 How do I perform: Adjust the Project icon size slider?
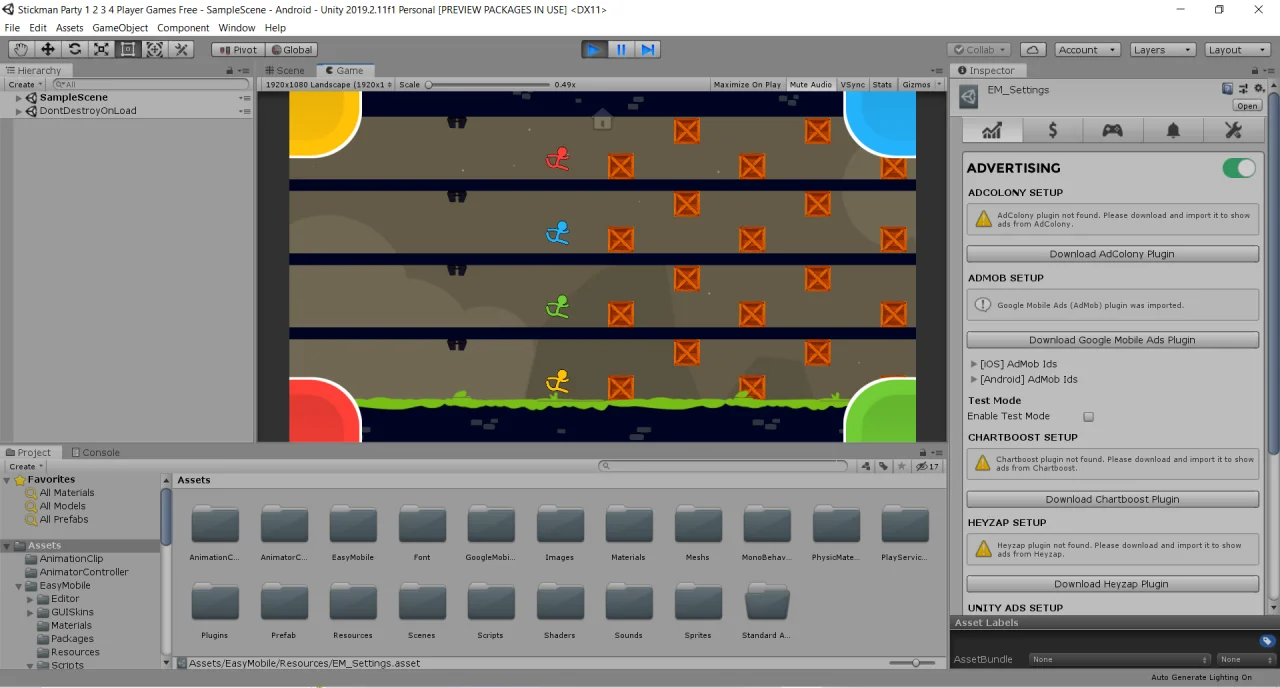912,663
